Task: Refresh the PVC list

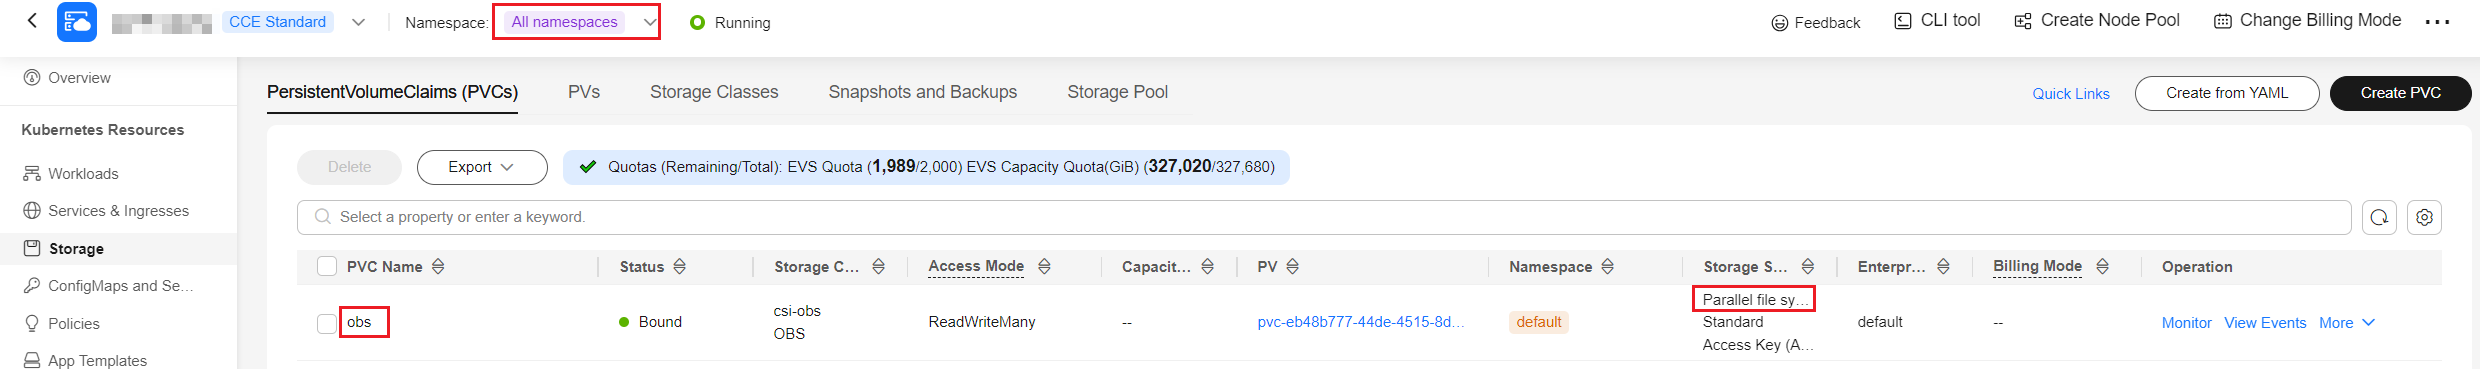Action: 2379,217
